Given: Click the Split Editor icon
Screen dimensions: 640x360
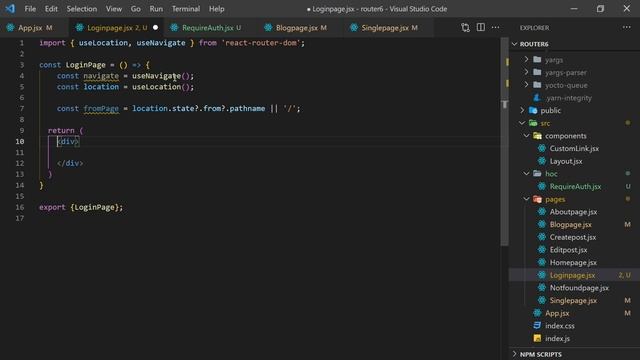Looking at the screenshot, I should [x=480, y=28].
